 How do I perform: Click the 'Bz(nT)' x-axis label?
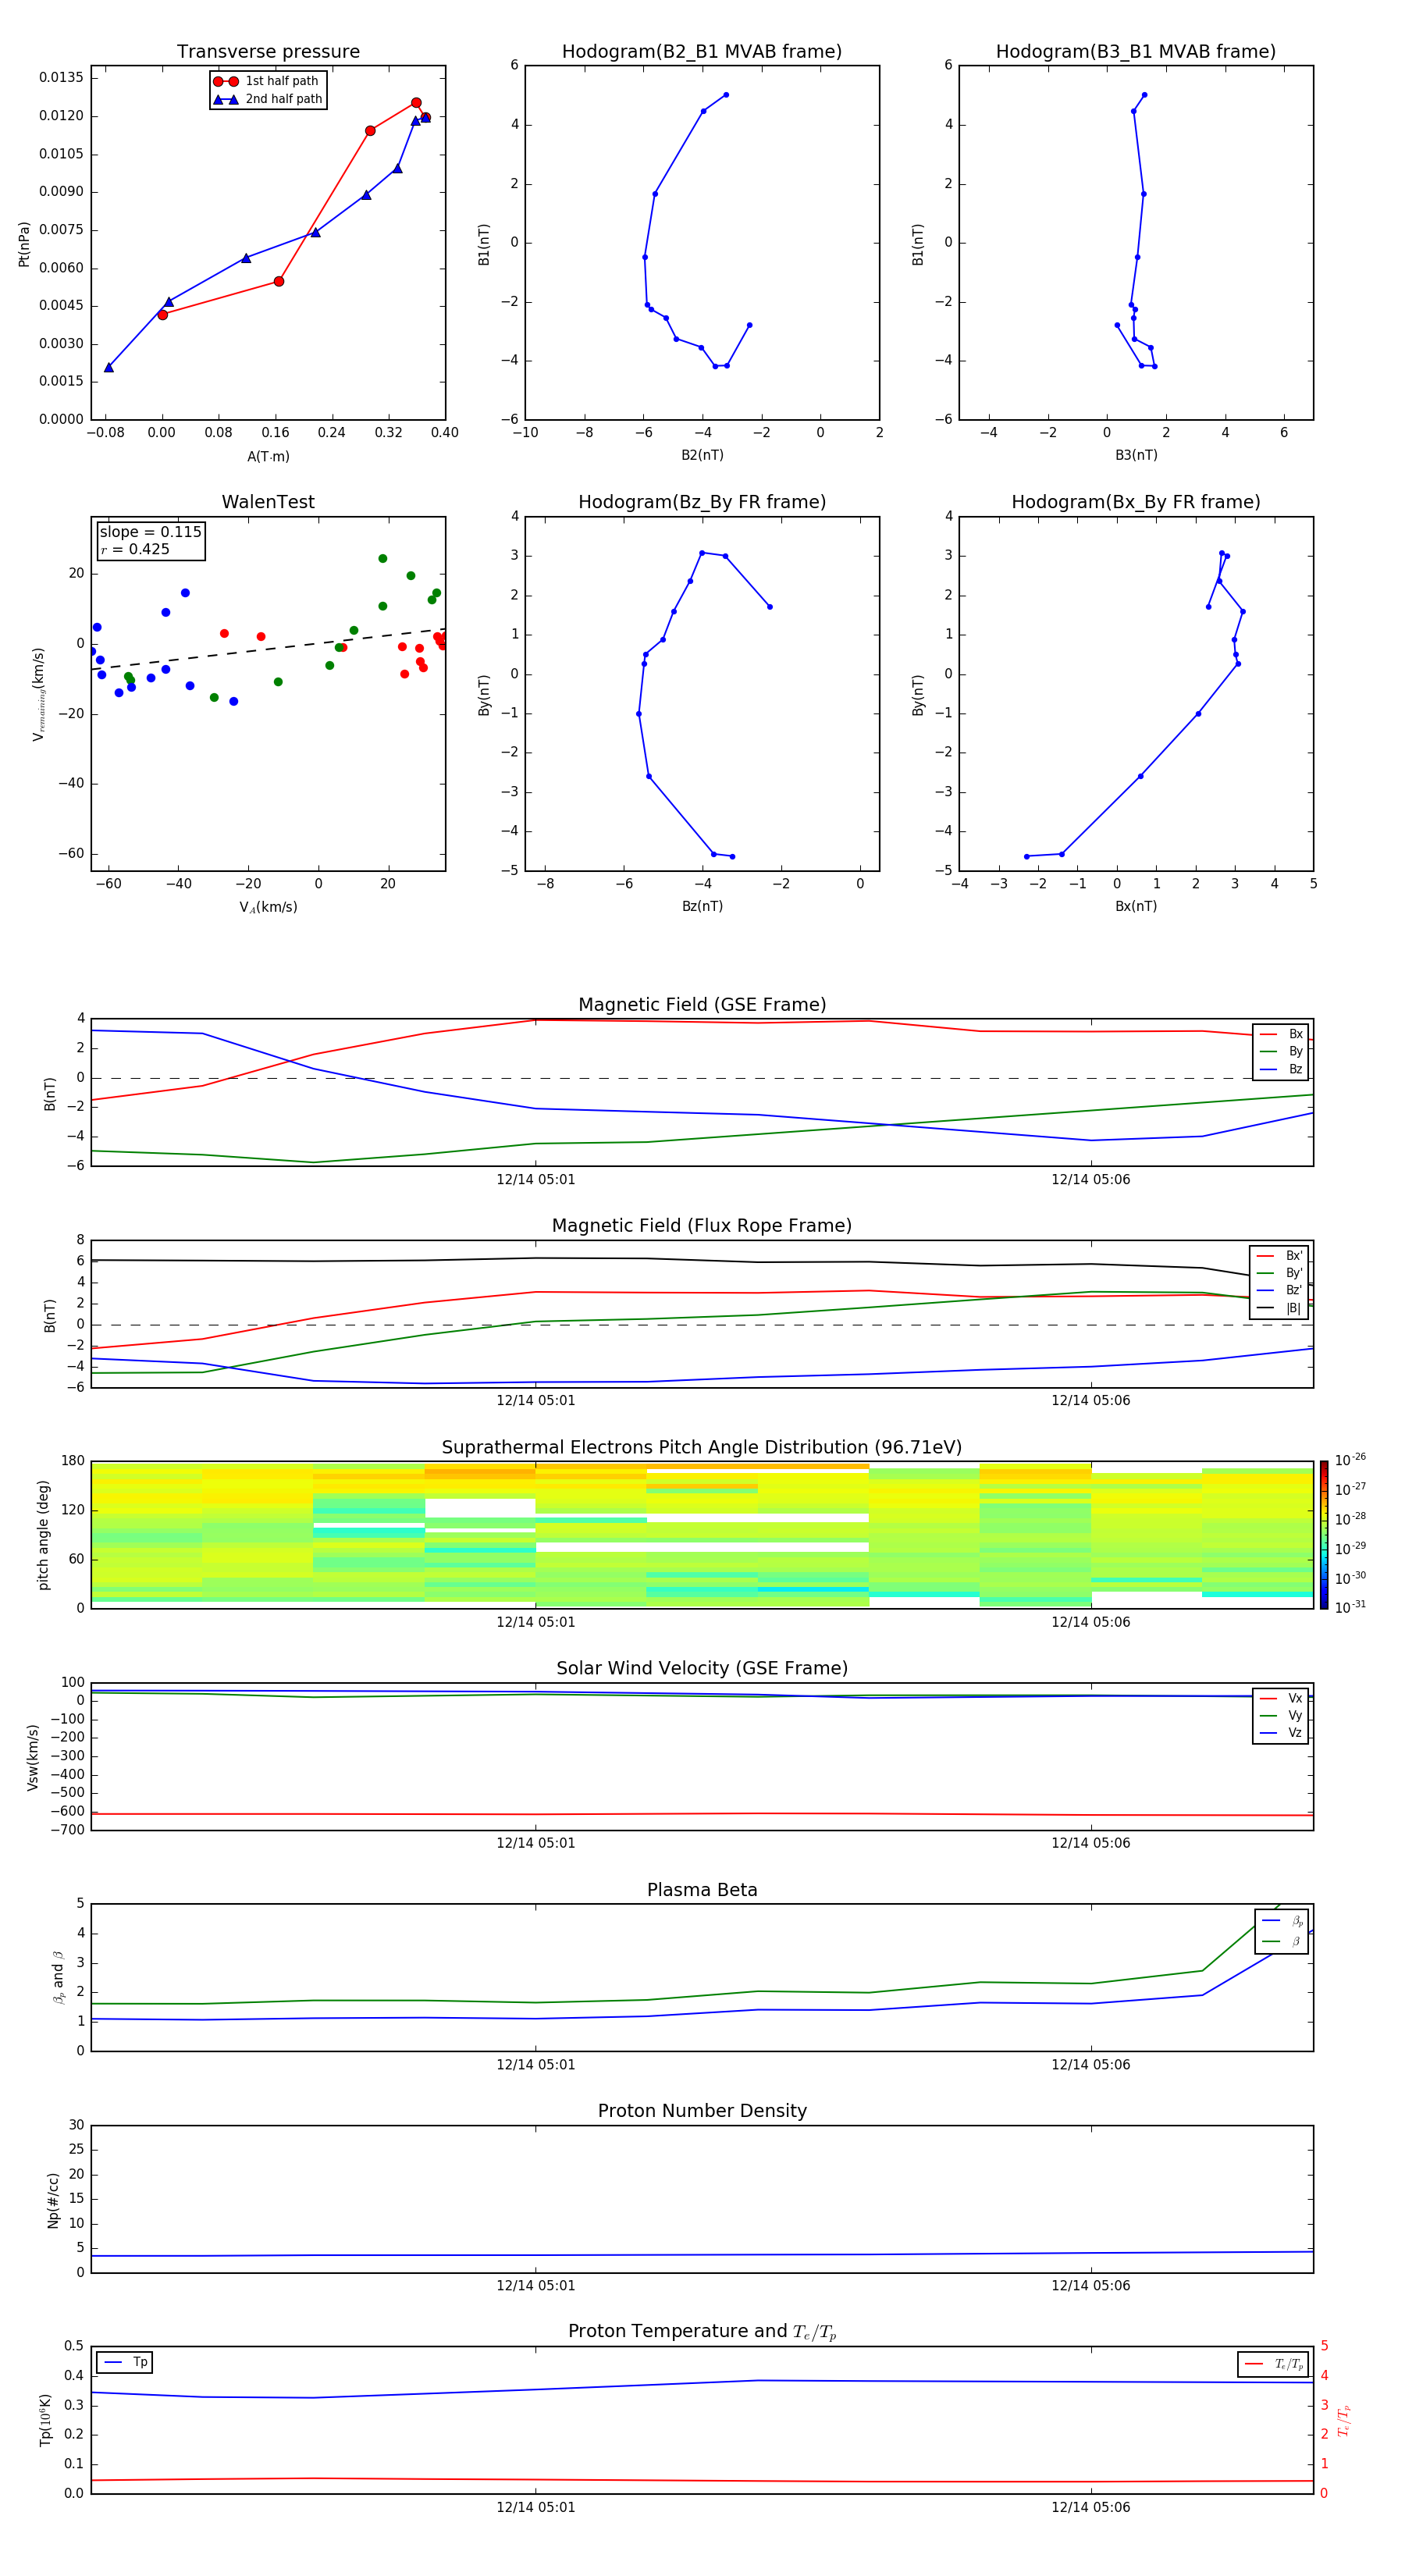702,906
